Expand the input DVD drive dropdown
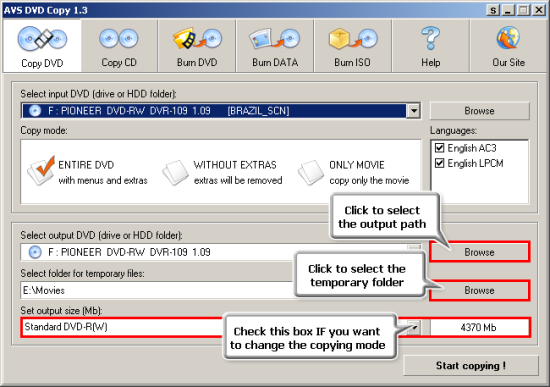The width and height of the screenshot is (550, 387). 414,111
